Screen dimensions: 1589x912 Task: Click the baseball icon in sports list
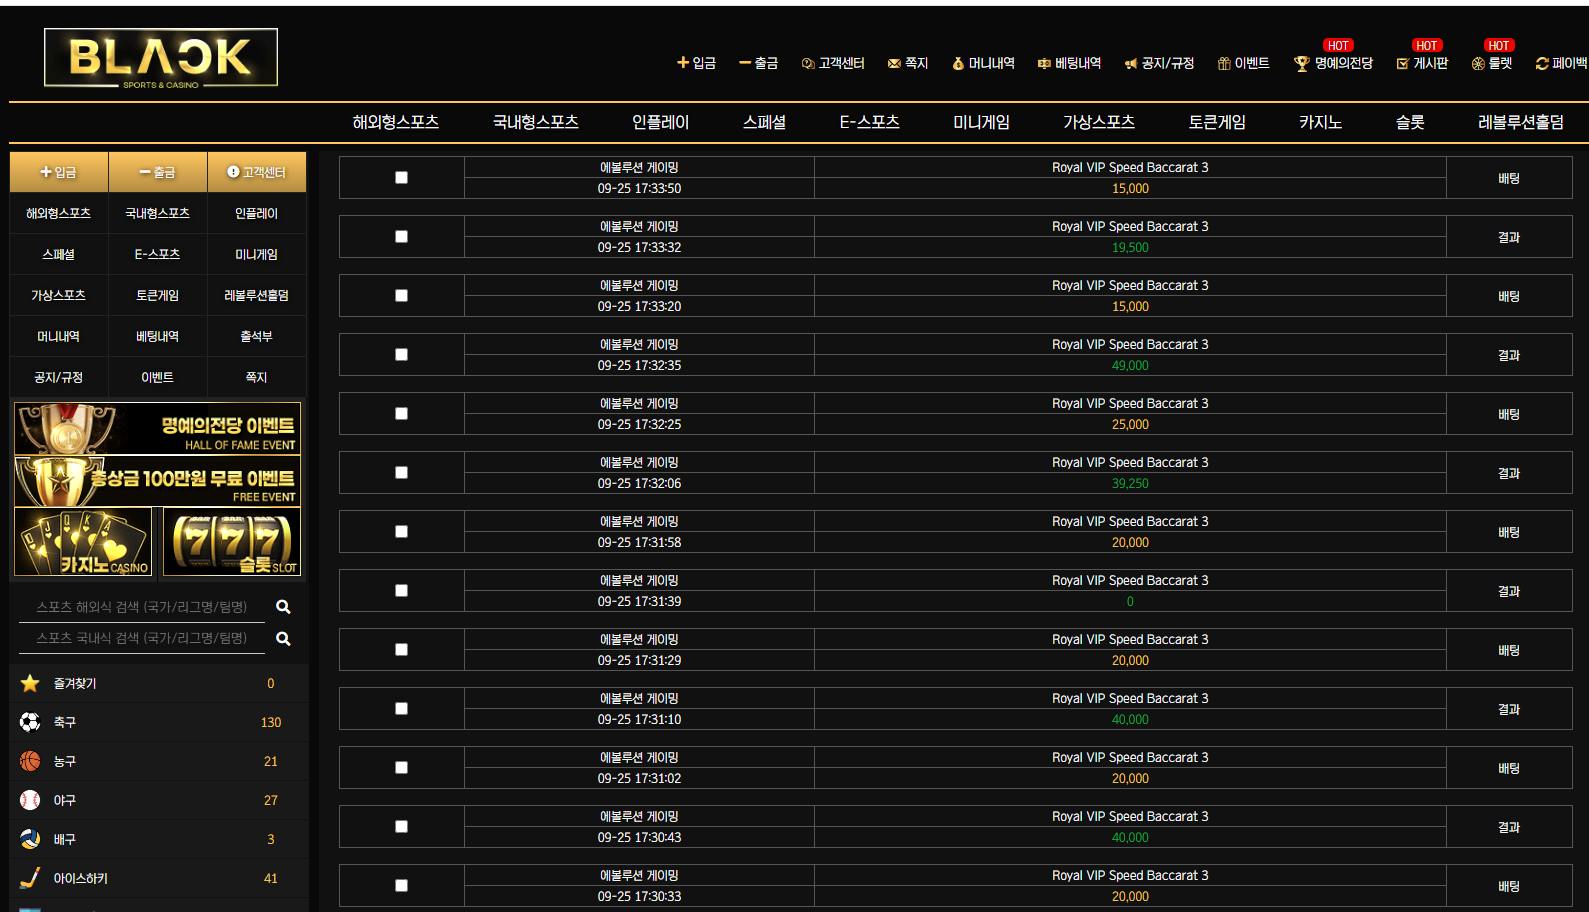[x=30, y=800]
